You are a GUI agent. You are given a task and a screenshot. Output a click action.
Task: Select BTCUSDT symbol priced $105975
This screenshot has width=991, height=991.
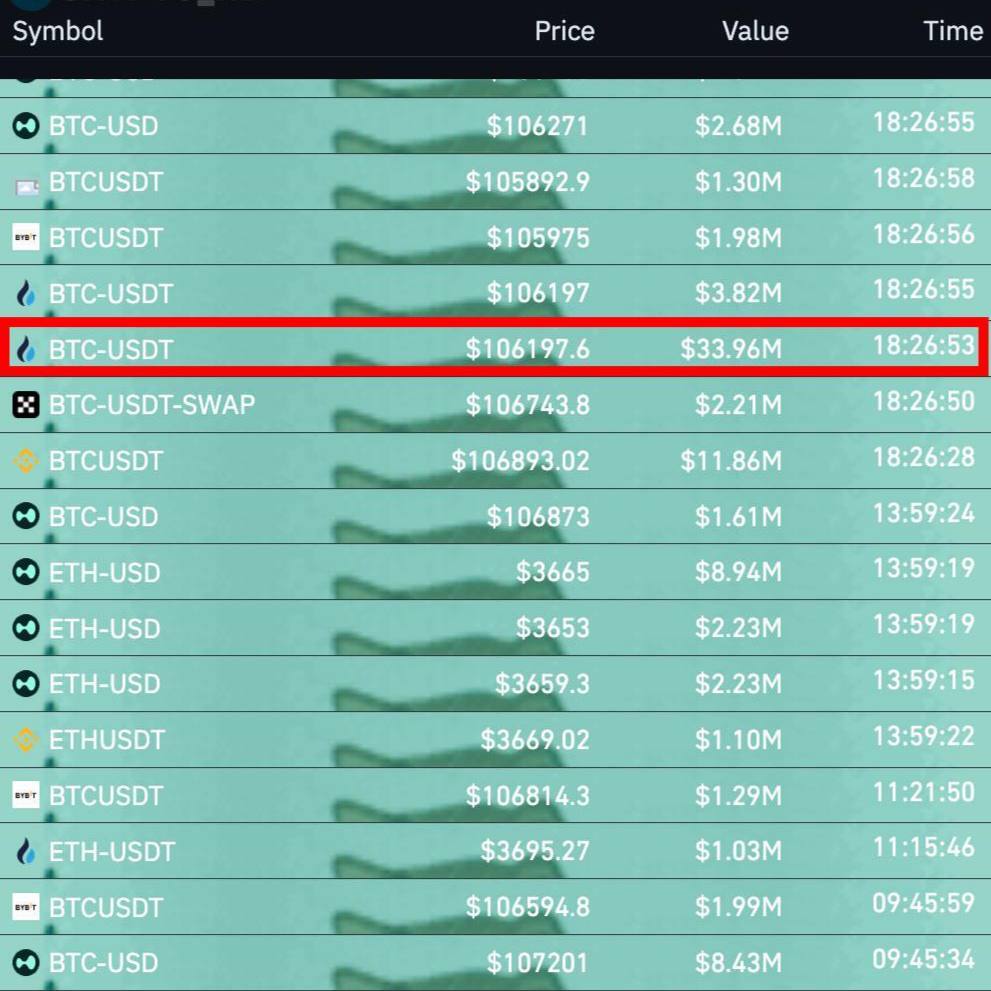(106, 238)
